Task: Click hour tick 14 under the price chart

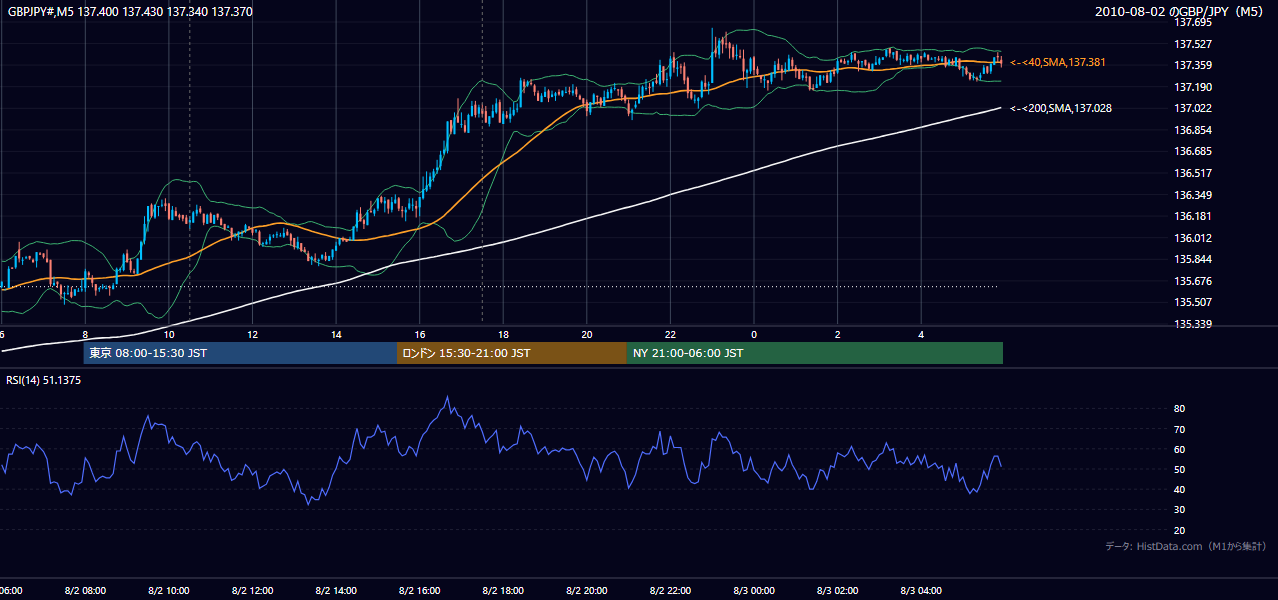Action: coord(336,334)
